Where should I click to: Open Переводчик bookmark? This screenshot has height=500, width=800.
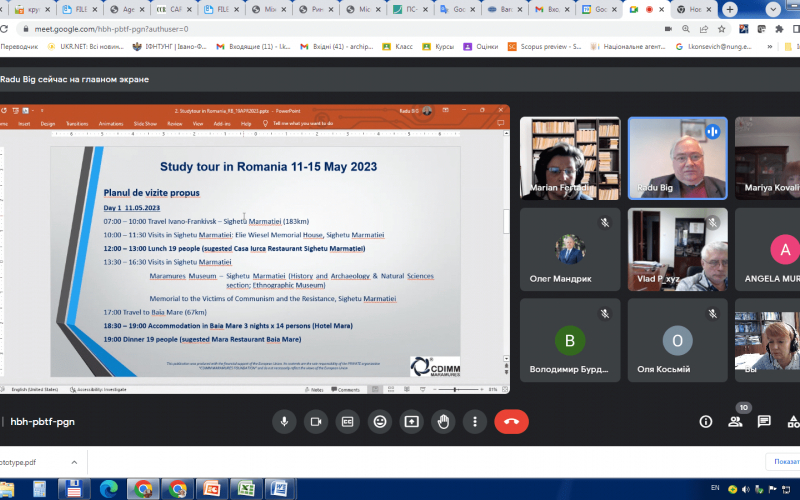[19, 46]
